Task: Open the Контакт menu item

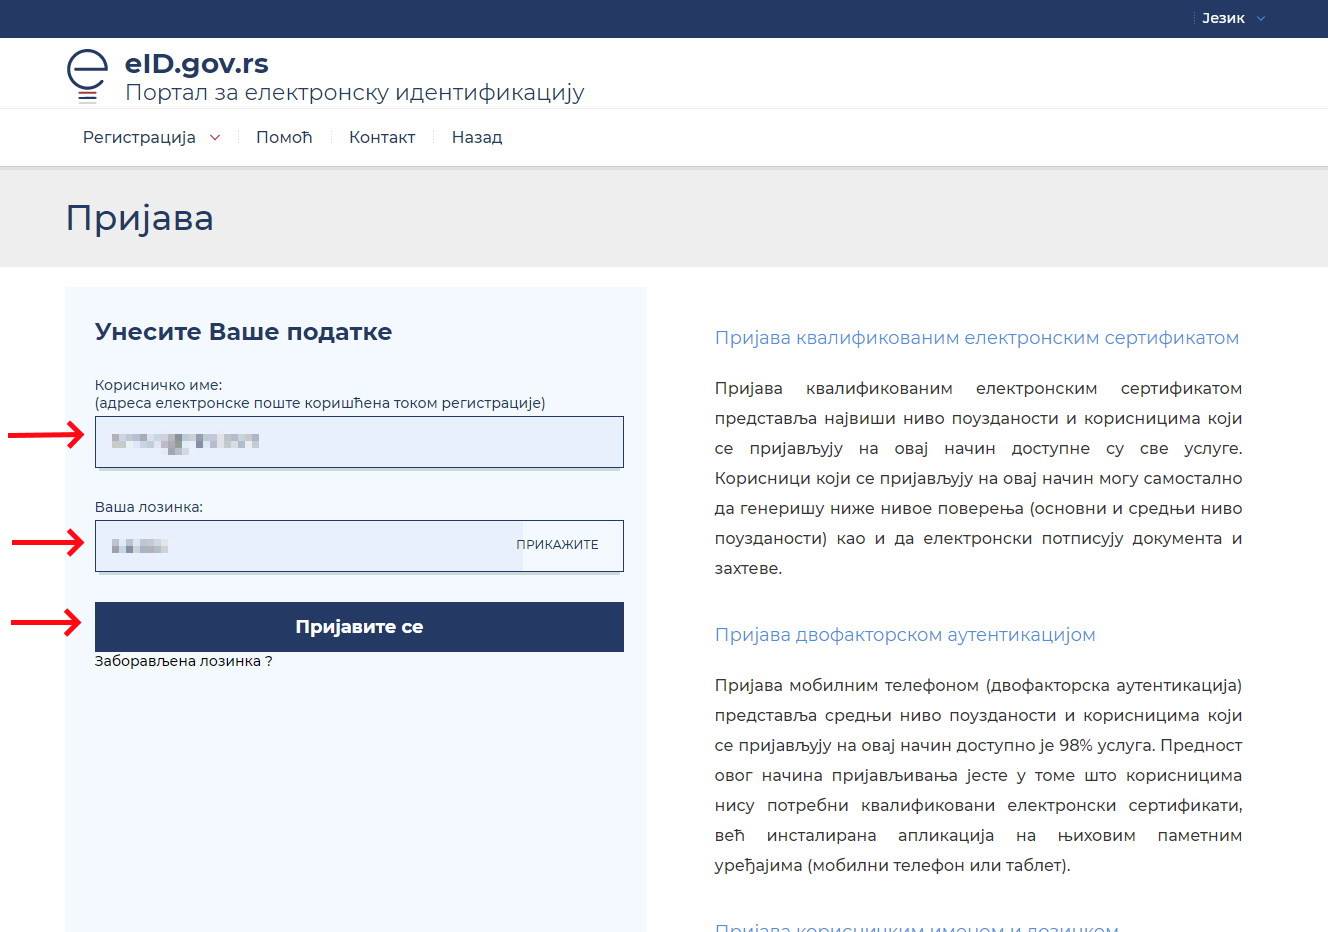Action: coord(381,137)
